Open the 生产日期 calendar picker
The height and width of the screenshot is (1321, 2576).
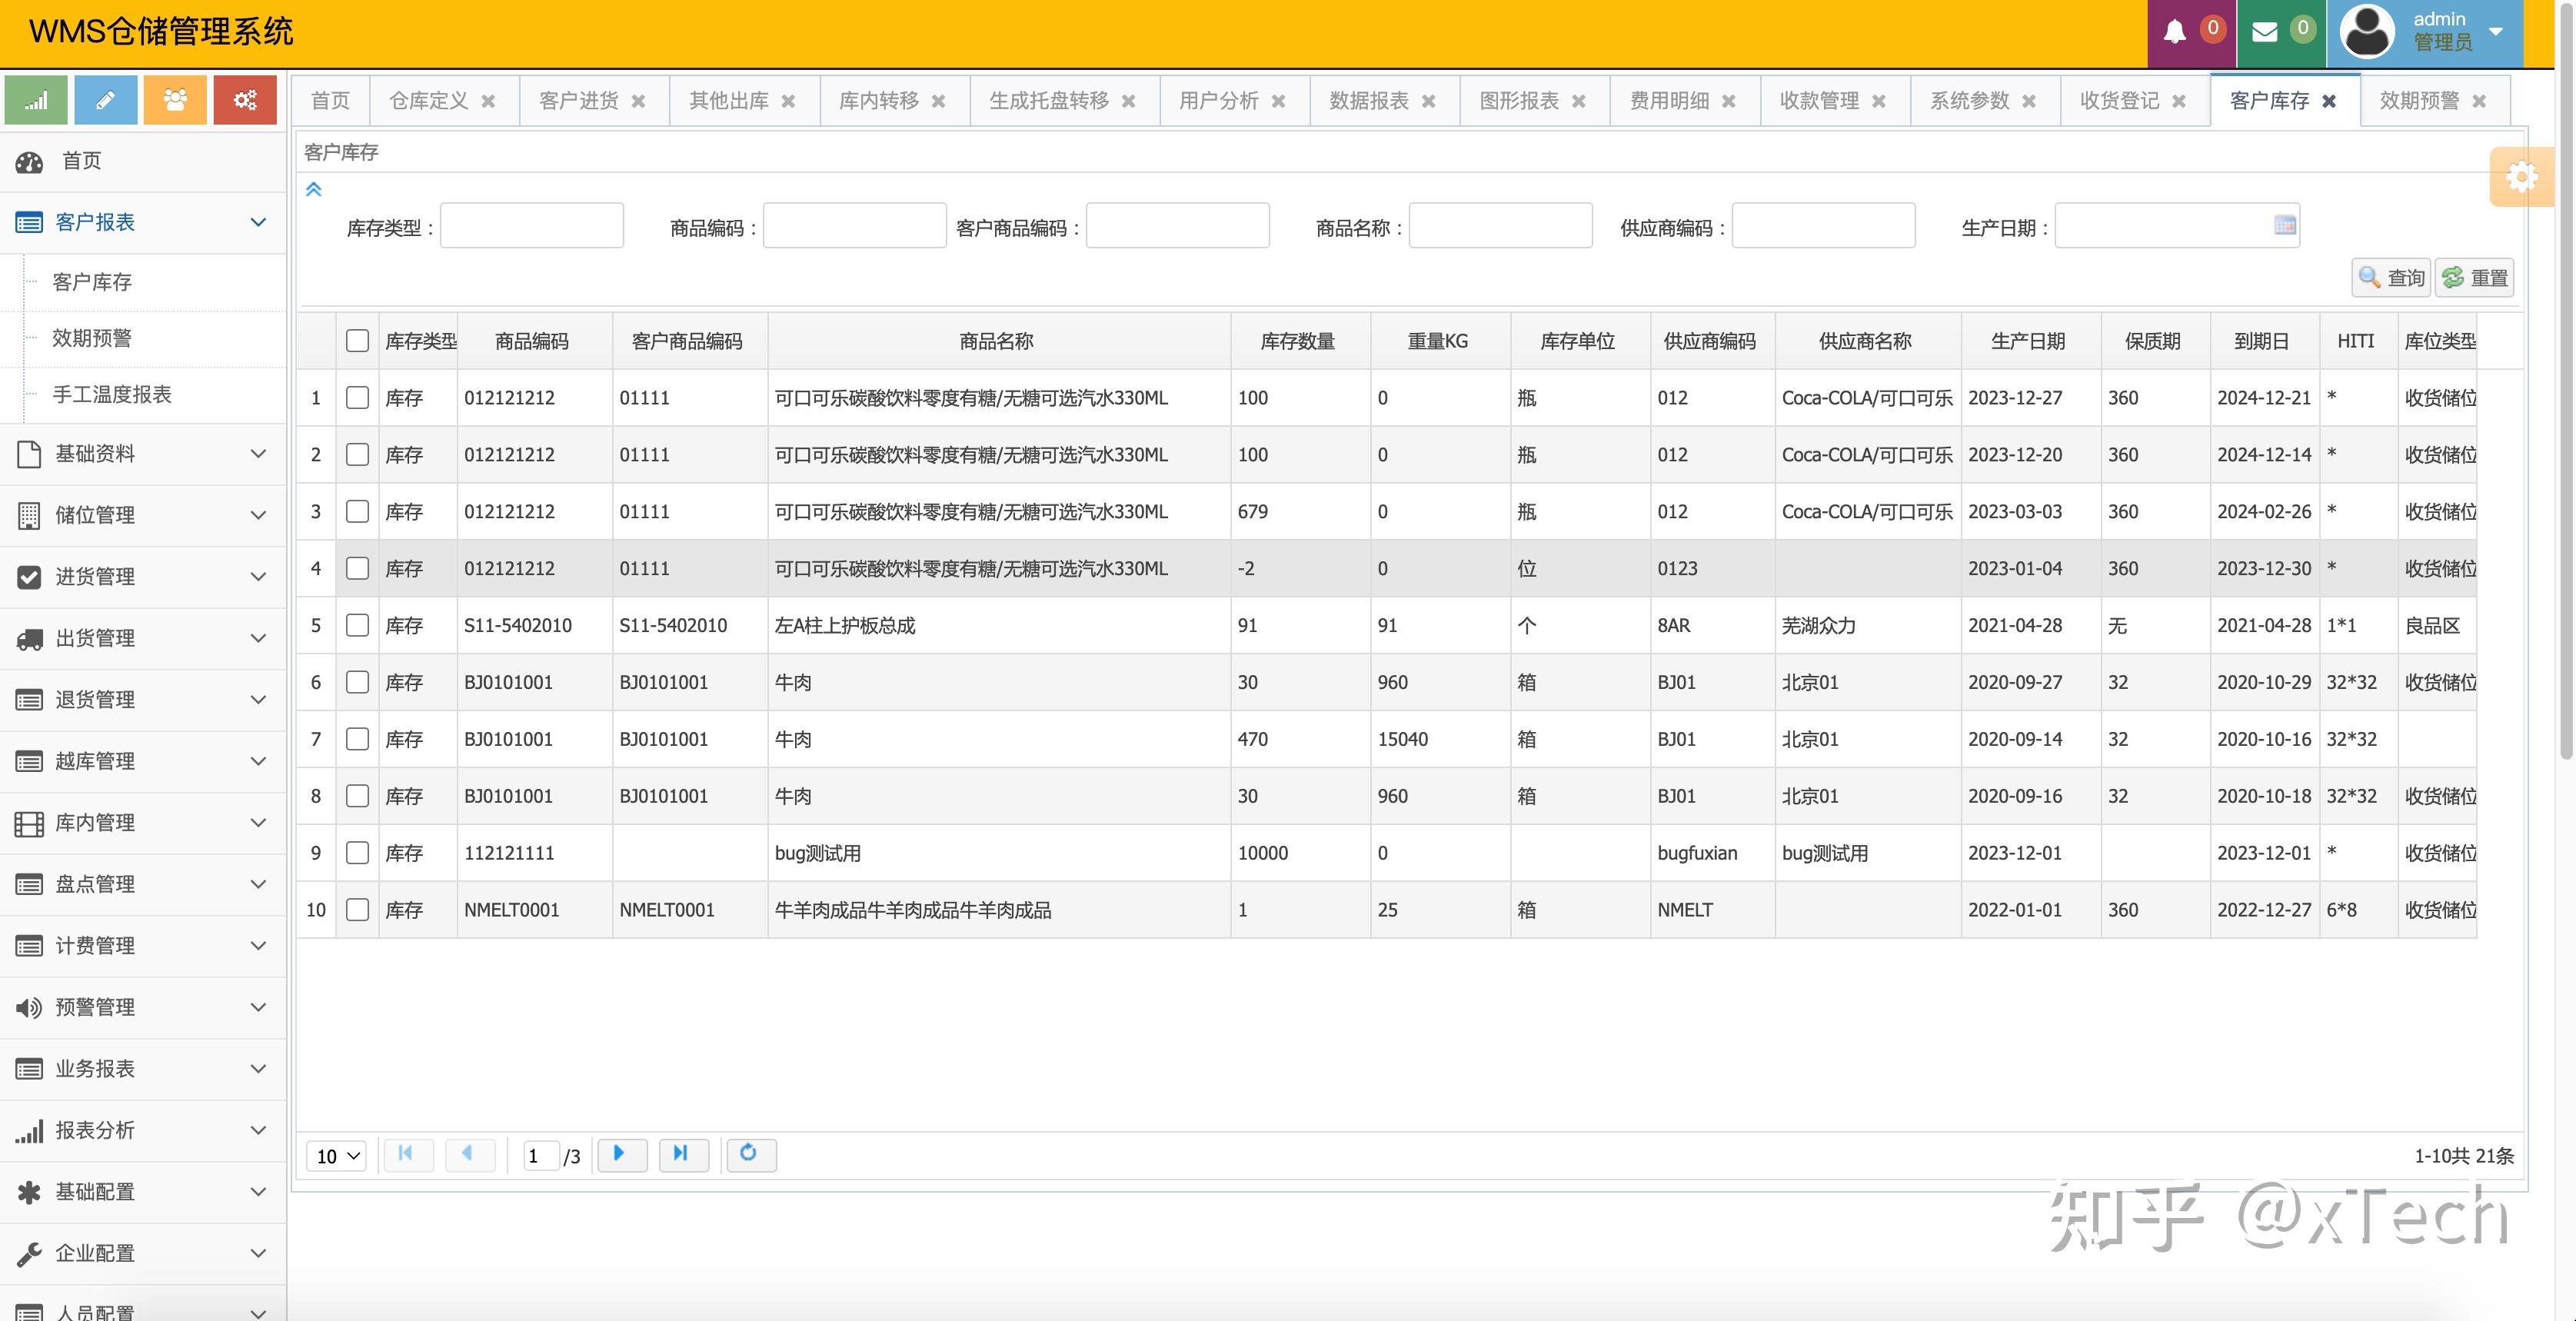pyautogui.click(x=2285, y=225)
